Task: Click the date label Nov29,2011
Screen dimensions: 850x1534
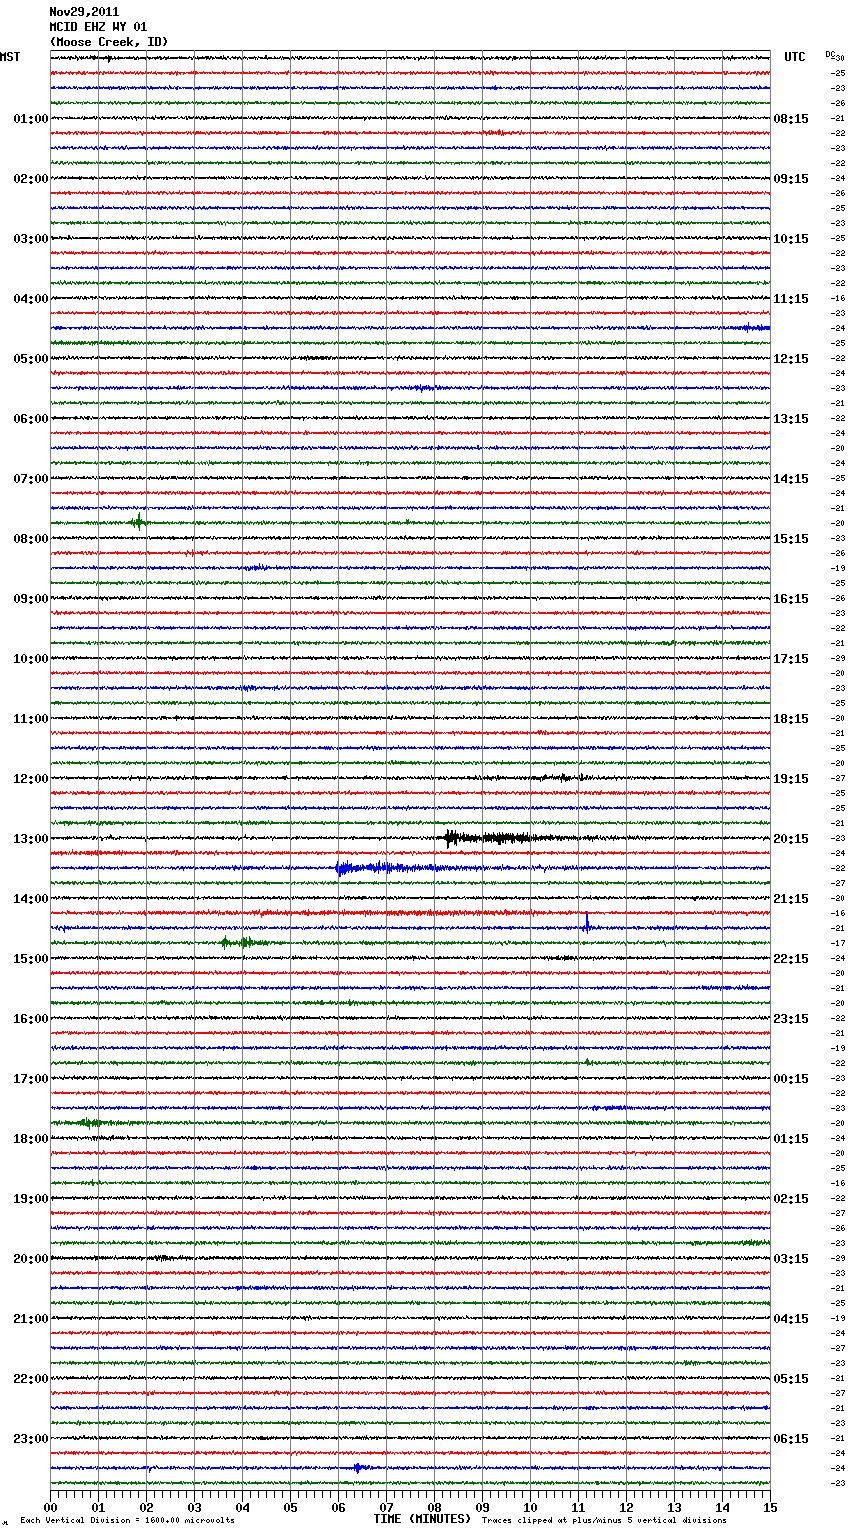Action: pyautogui.click(x=84, y=12)
